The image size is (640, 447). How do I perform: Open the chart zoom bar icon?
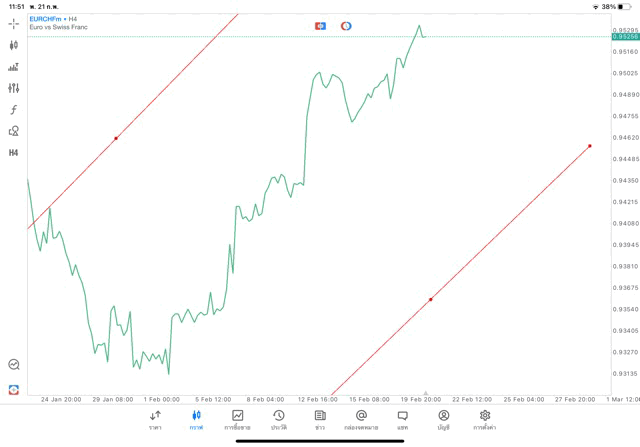(x=14, y=67)
